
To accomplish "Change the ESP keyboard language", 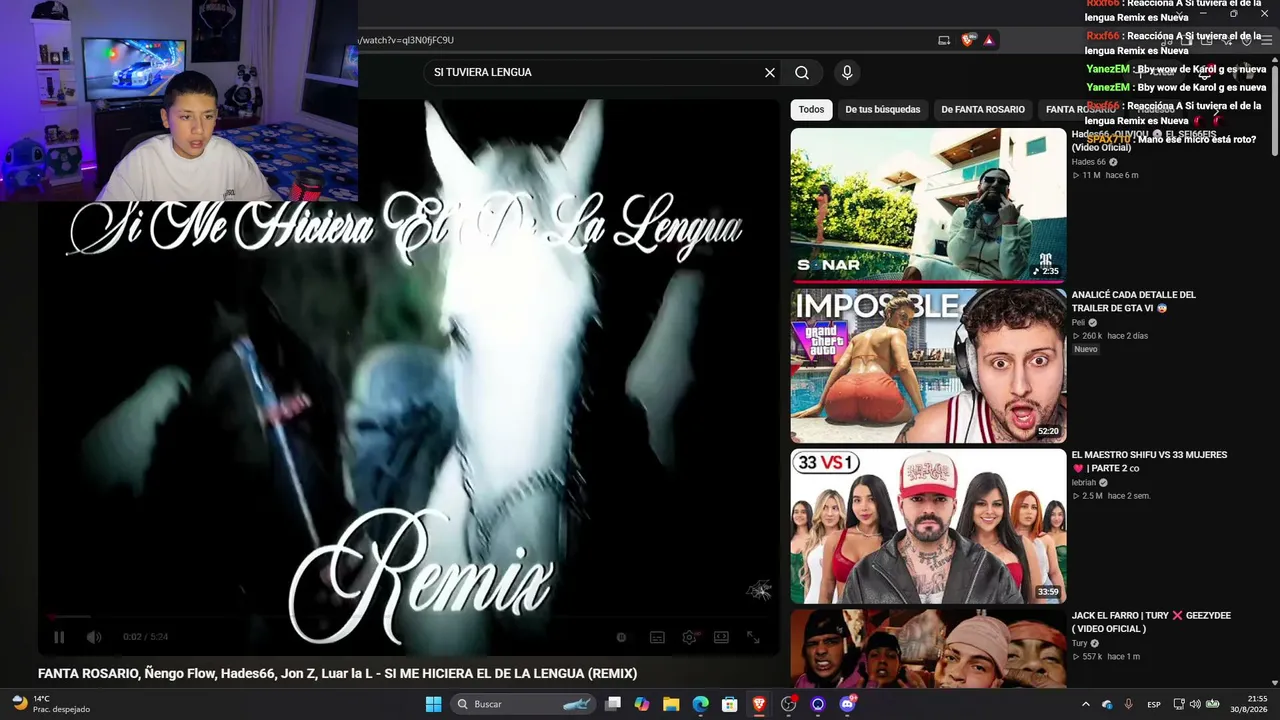I will click(1154, 704).
